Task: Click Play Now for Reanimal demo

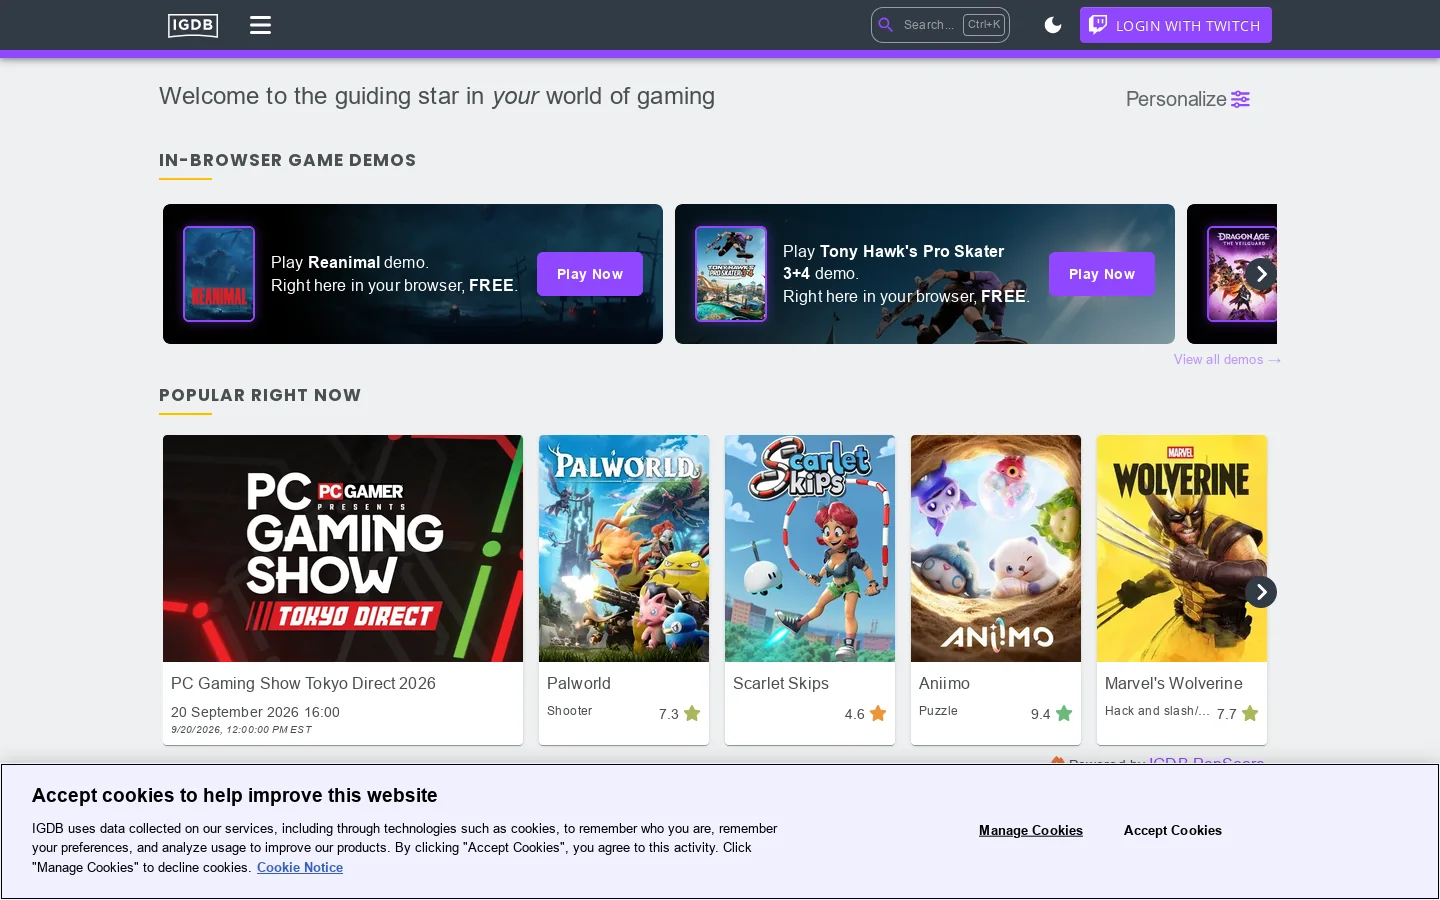Action: (590, 274)
